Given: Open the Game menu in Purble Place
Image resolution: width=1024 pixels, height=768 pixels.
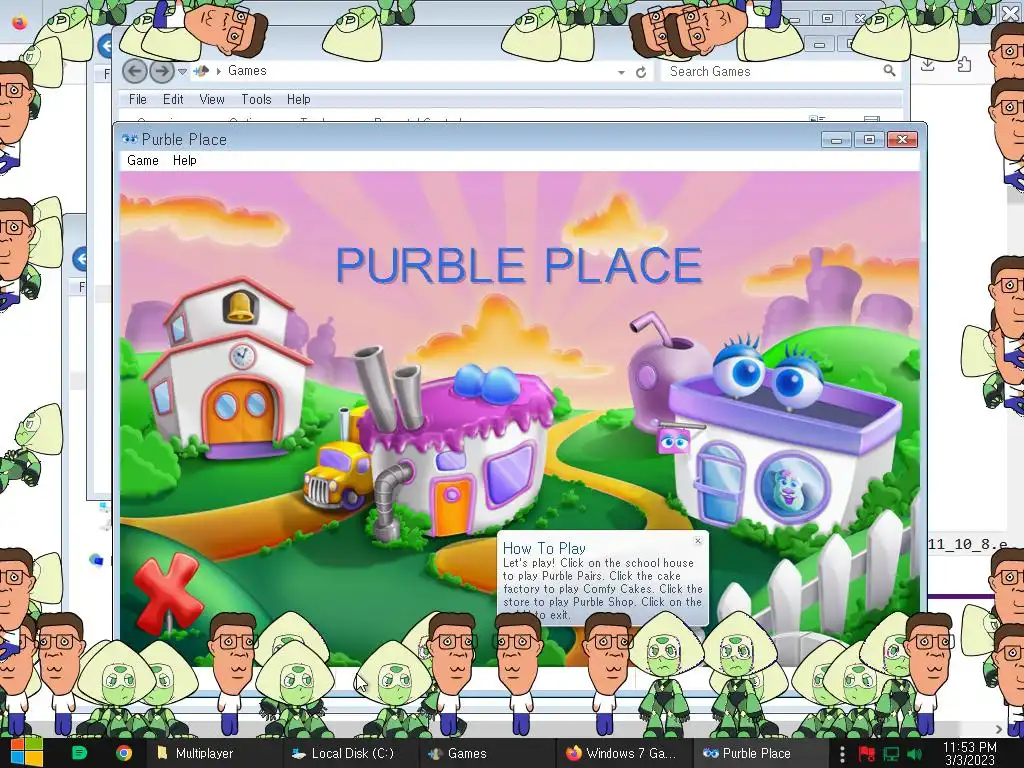Looking at the screenshot, I should (143, 161).
